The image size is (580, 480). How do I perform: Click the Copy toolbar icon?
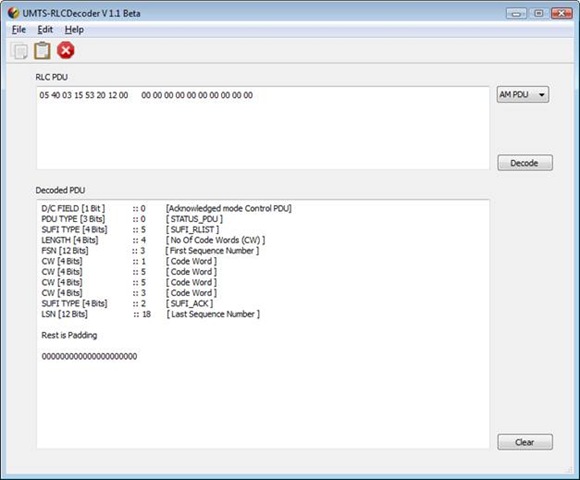click(x=19, y=51)
